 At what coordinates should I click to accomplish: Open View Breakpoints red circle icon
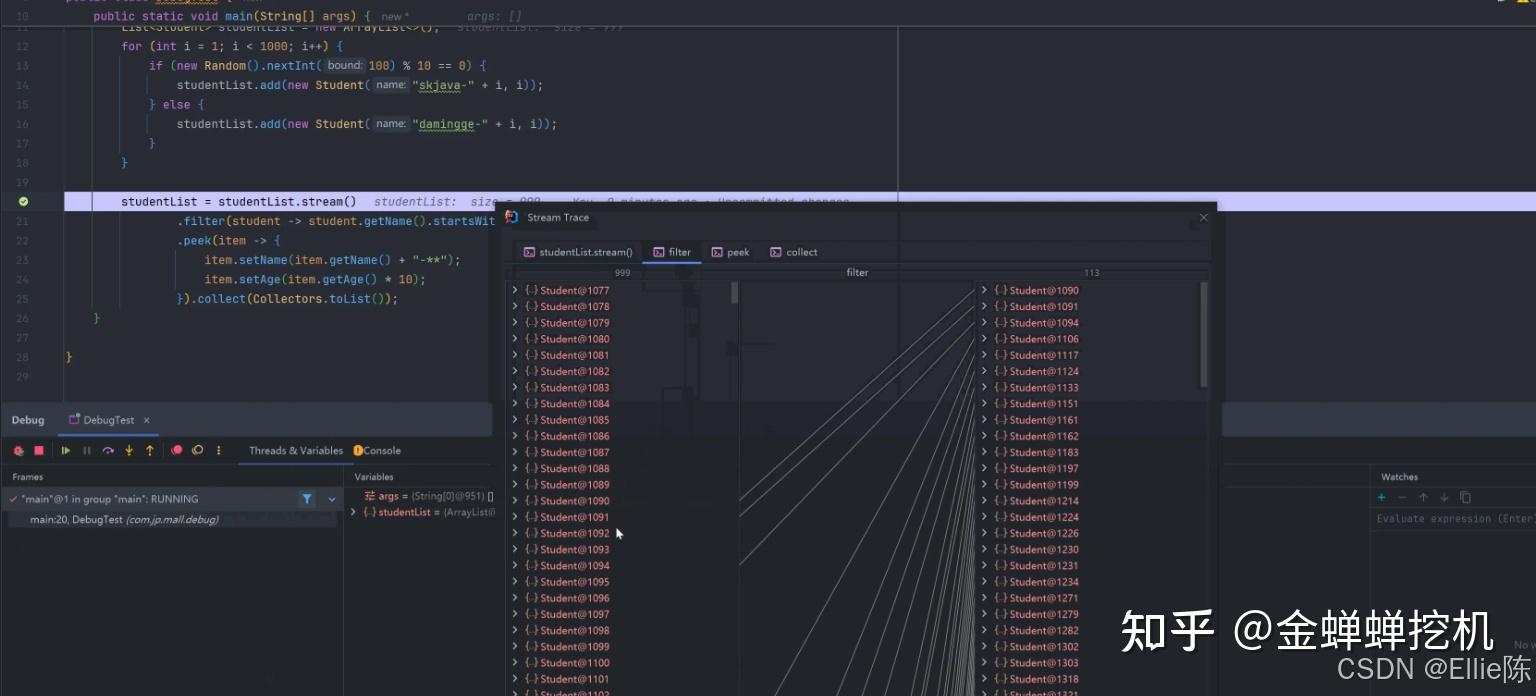(177, 451)
